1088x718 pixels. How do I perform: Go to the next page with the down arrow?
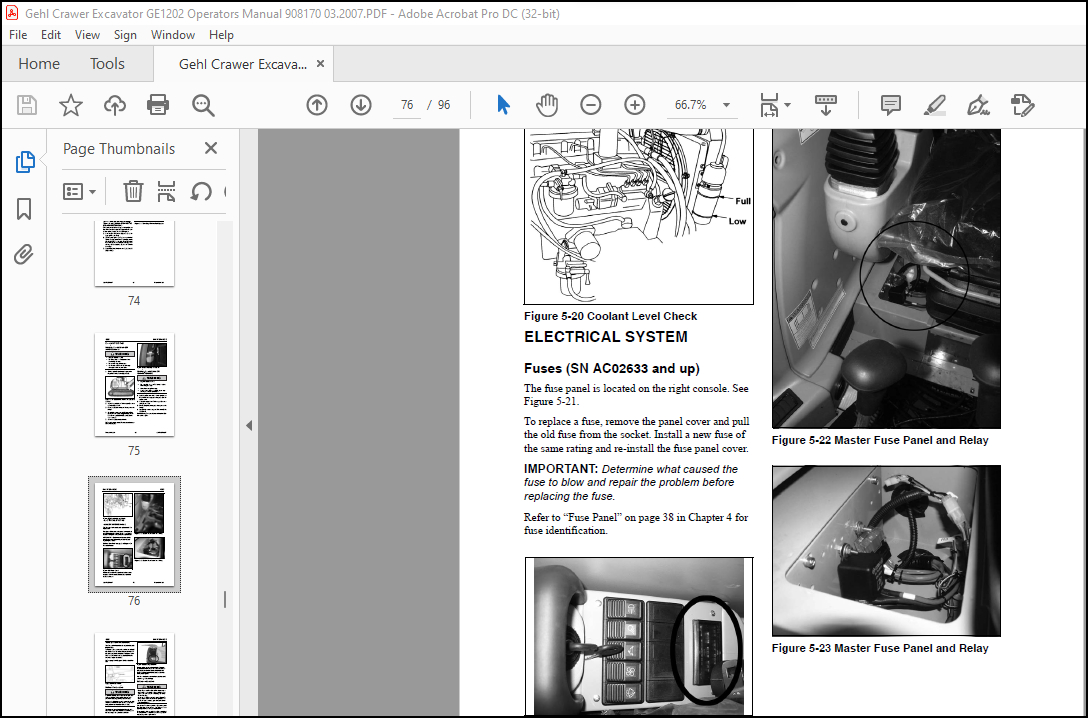(x=361, y=105)
